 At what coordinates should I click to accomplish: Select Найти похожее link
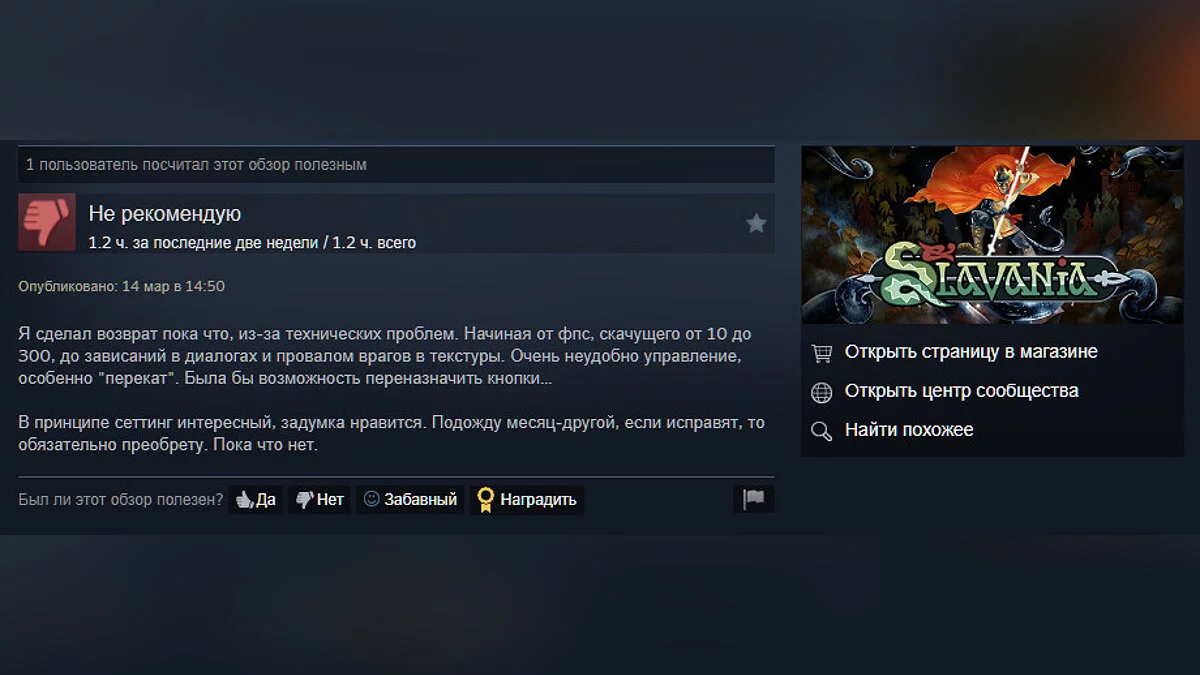tap(909, 430)
